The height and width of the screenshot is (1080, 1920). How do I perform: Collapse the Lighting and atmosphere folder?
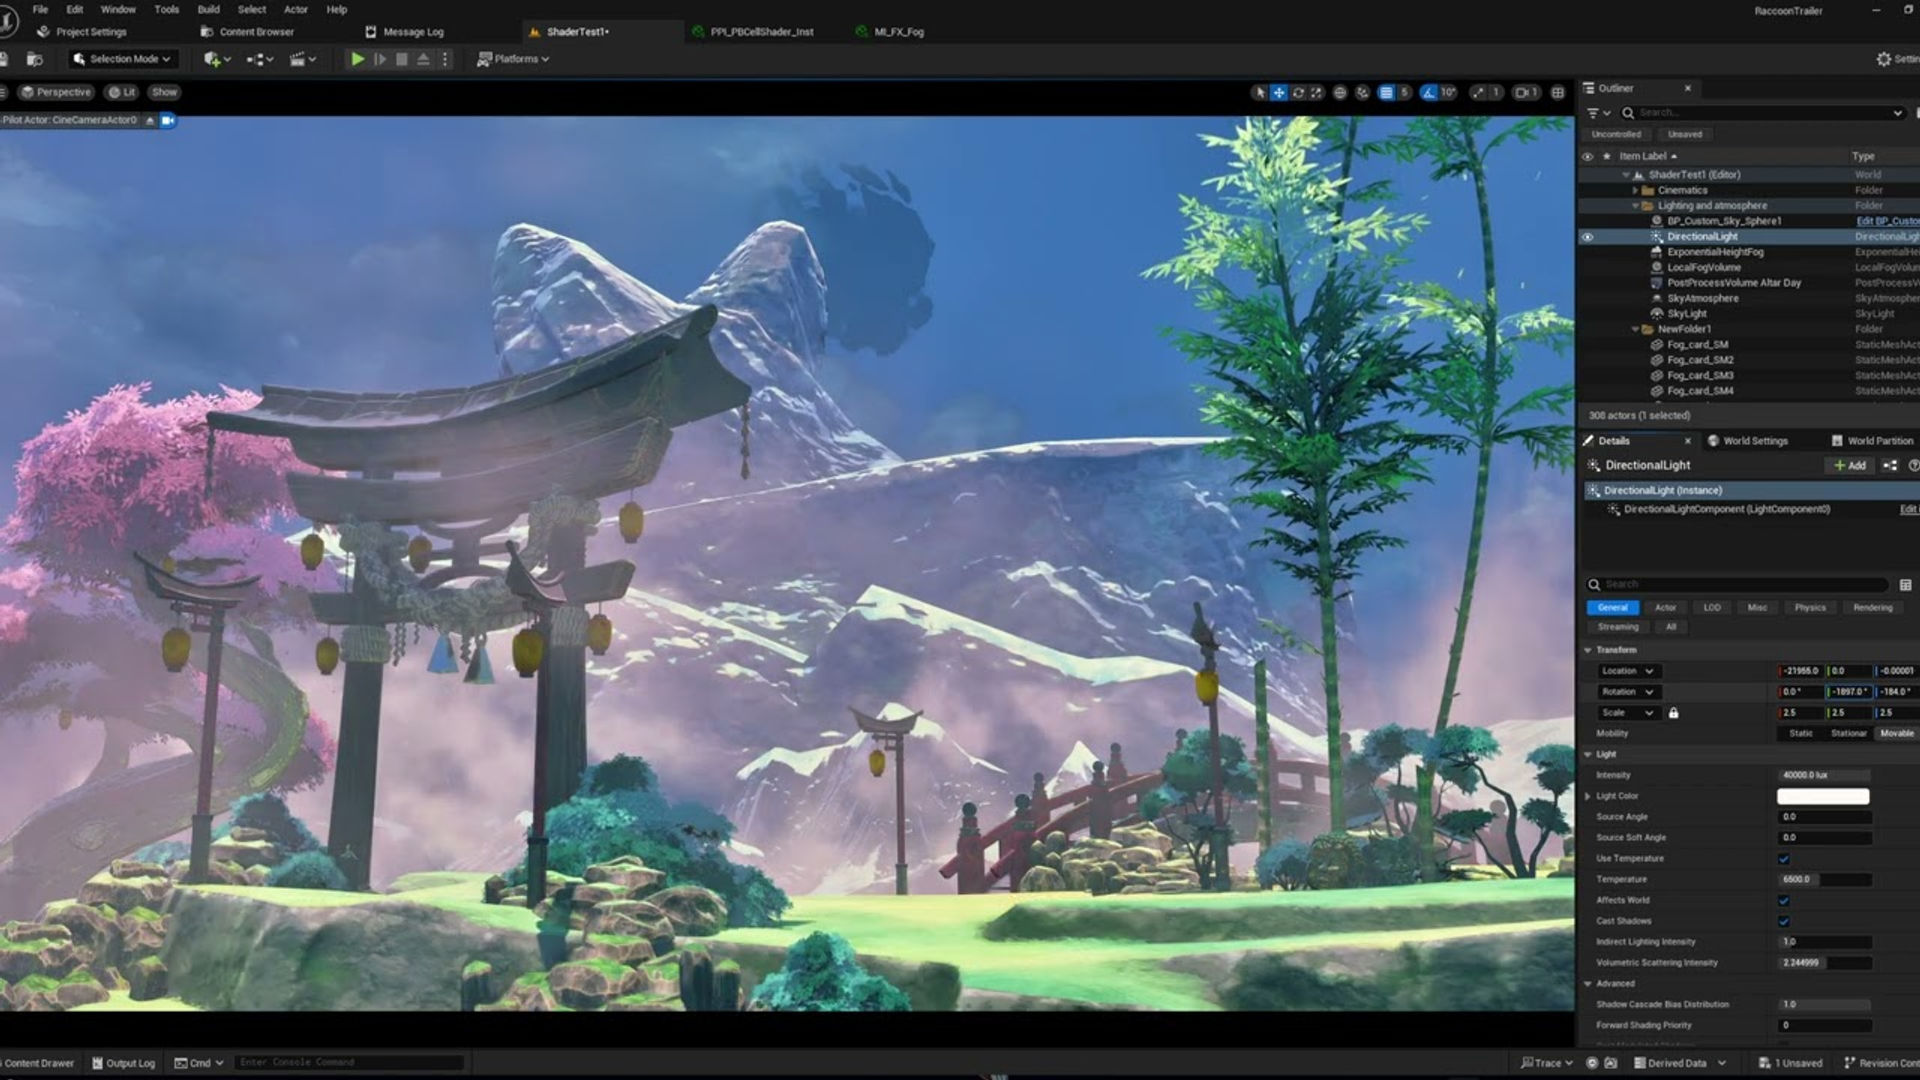(1636, 206)
